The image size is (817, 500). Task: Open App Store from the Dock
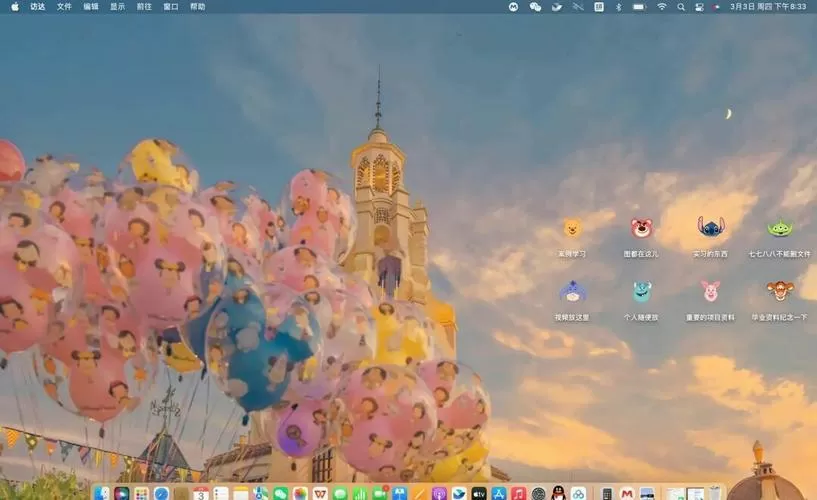click(499, 493)
